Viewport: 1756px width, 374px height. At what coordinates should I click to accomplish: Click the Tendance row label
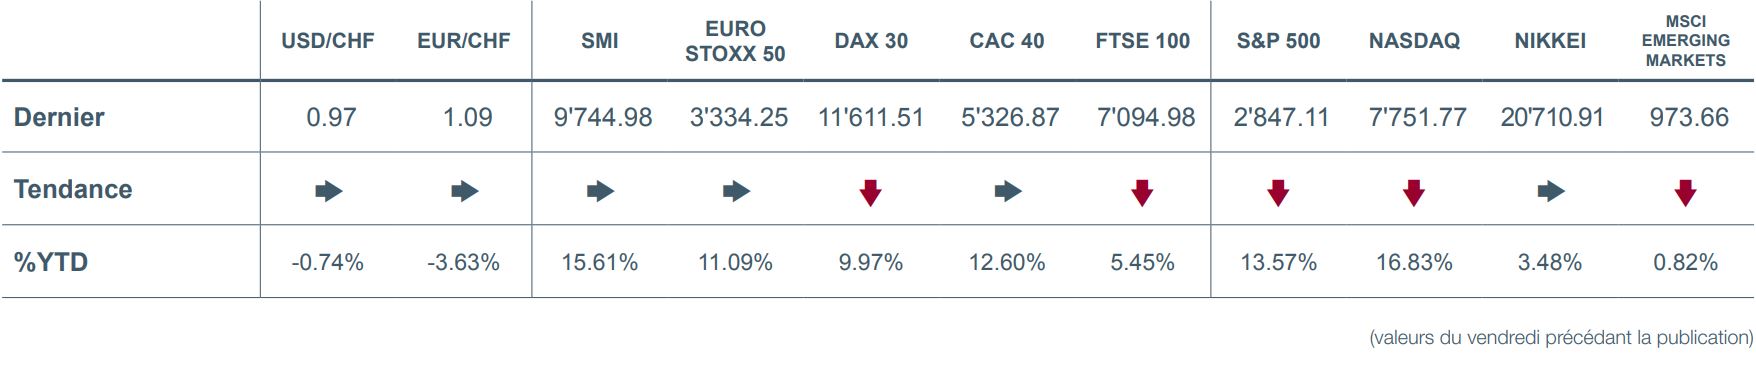(73, 189)
